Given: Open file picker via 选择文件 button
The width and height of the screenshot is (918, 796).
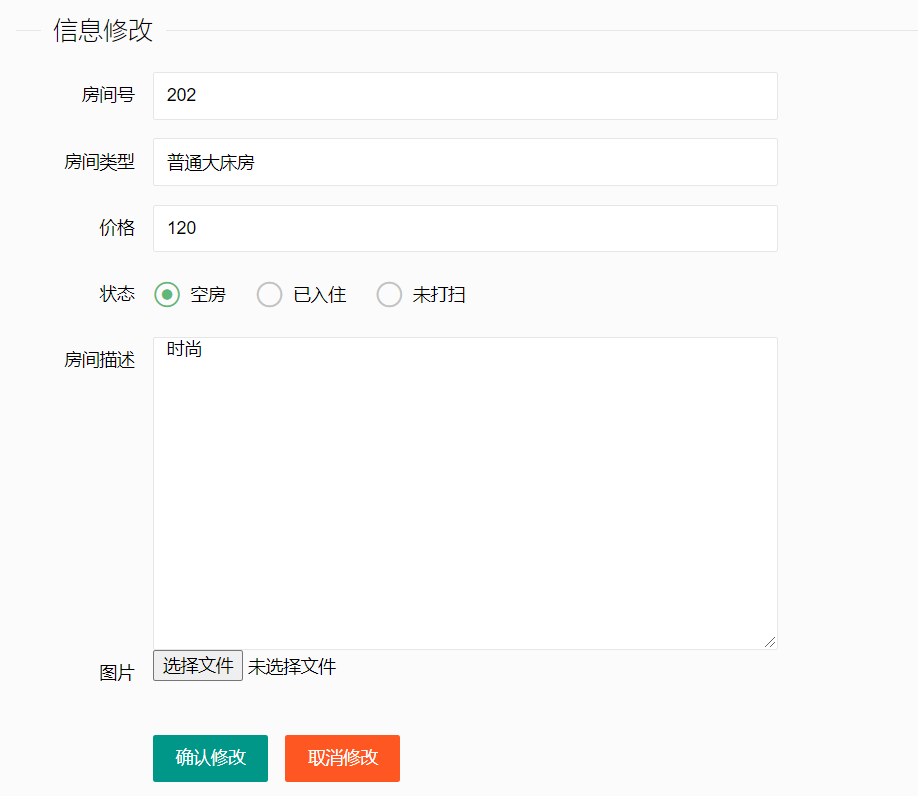Looking at the screenshot, I should click(197, 665).
